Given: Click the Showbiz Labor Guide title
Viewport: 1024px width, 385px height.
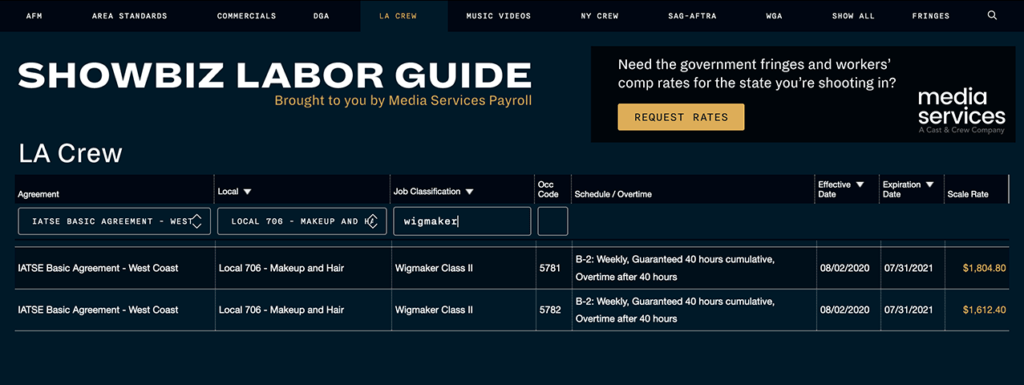Looking at the screenshot, I should [x=274, y=75].
